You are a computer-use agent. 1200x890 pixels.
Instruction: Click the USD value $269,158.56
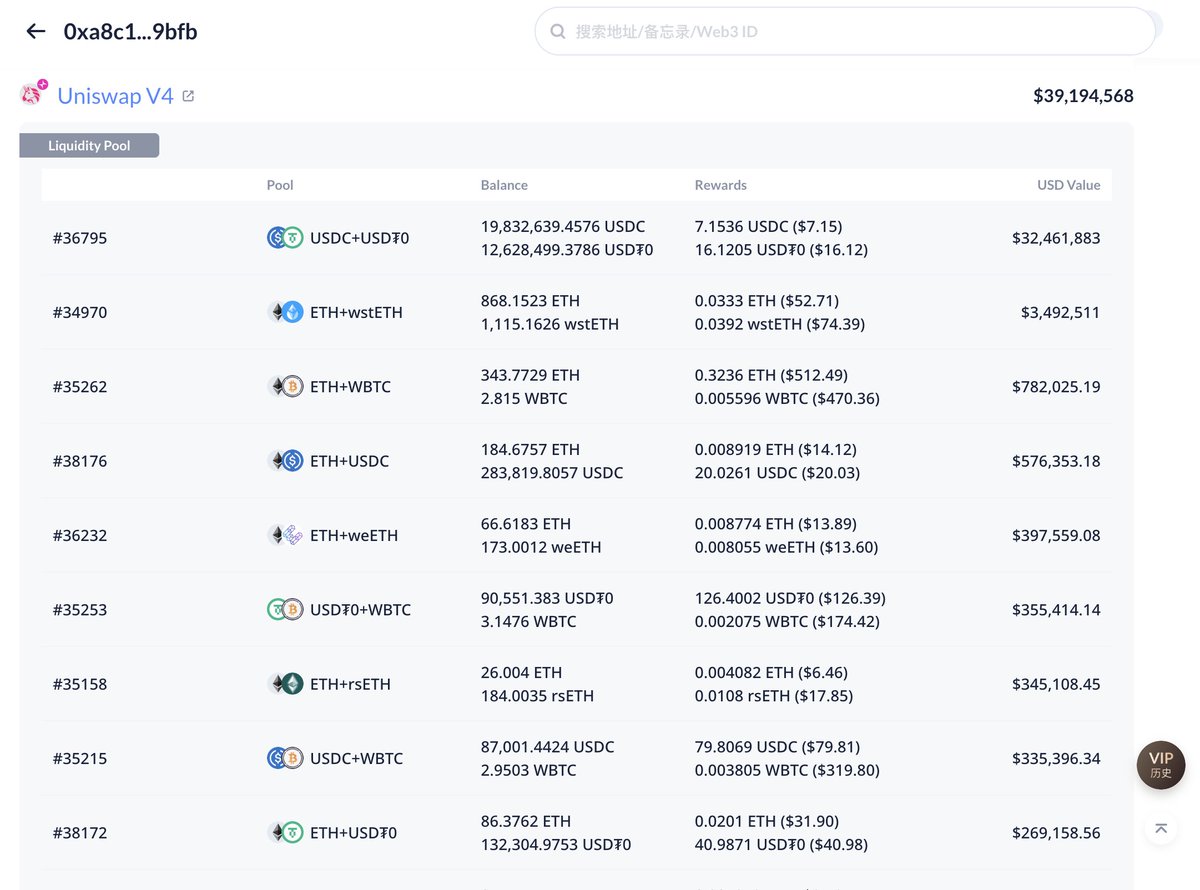[1056, 832]
